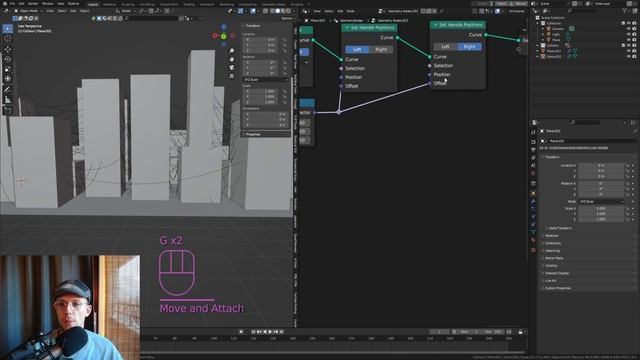This screenshot has height=360, width=640.
Task: Click play animation button in timeline
Action: pos(270,332)
